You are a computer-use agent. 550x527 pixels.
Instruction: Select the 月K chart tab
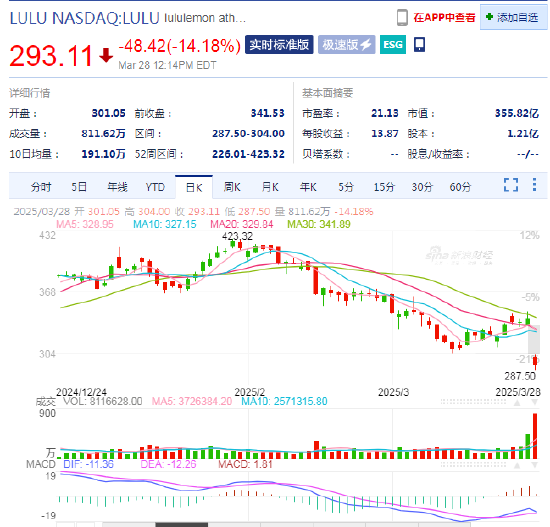pyautogui.click(x=270, y=187)
